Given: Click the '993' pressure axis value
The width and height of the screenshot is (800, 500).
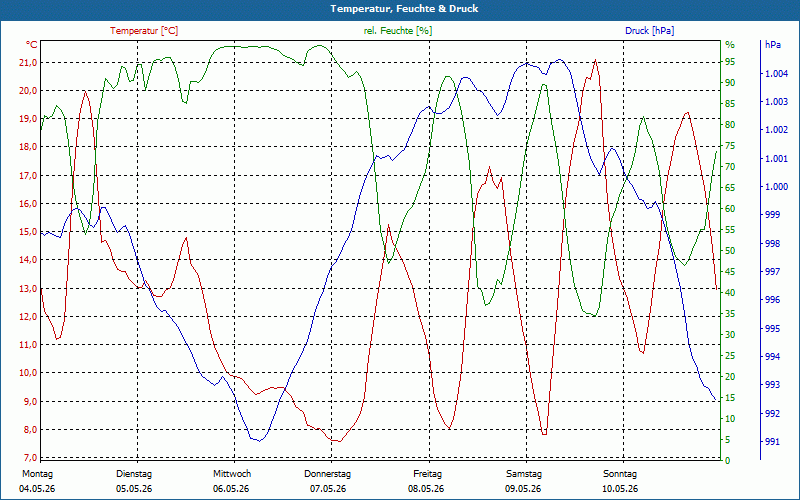Looking at the screenshot, I should [x=772, y=384].
